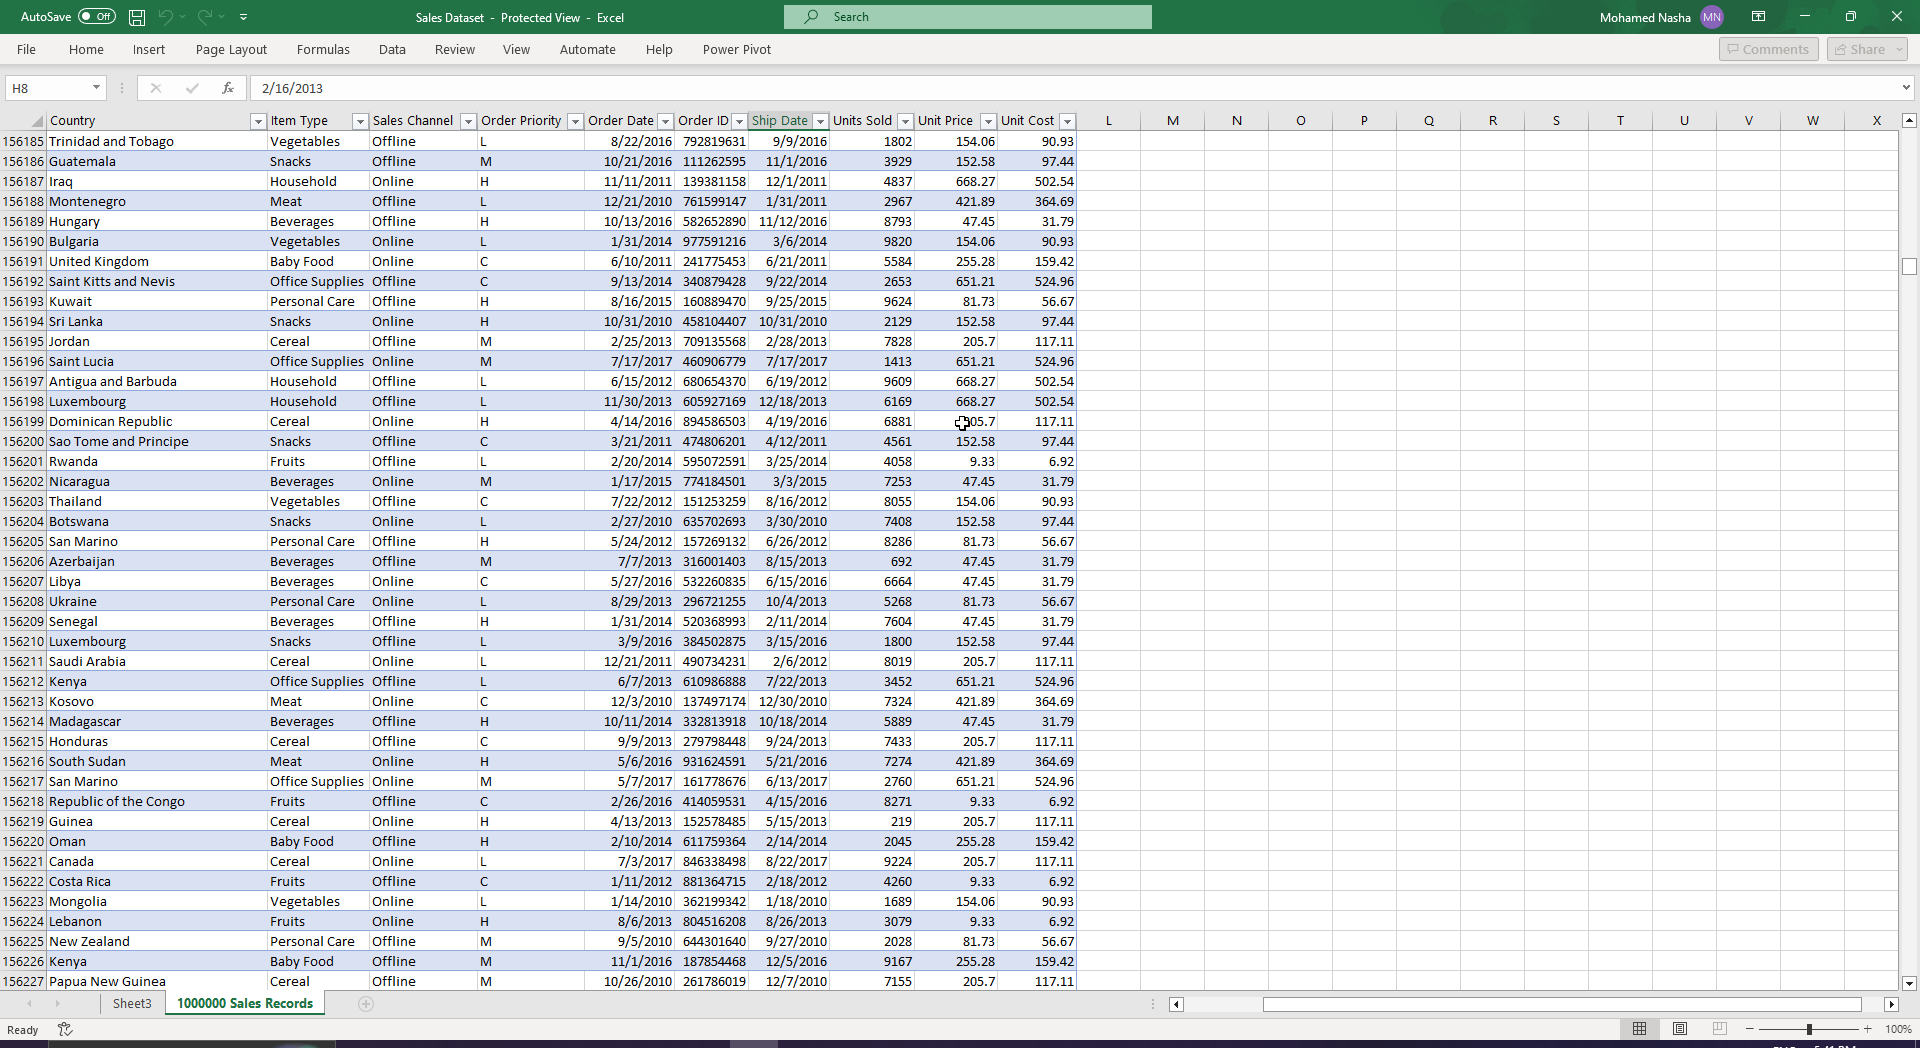Click the Undo icon

click(166, 16)
